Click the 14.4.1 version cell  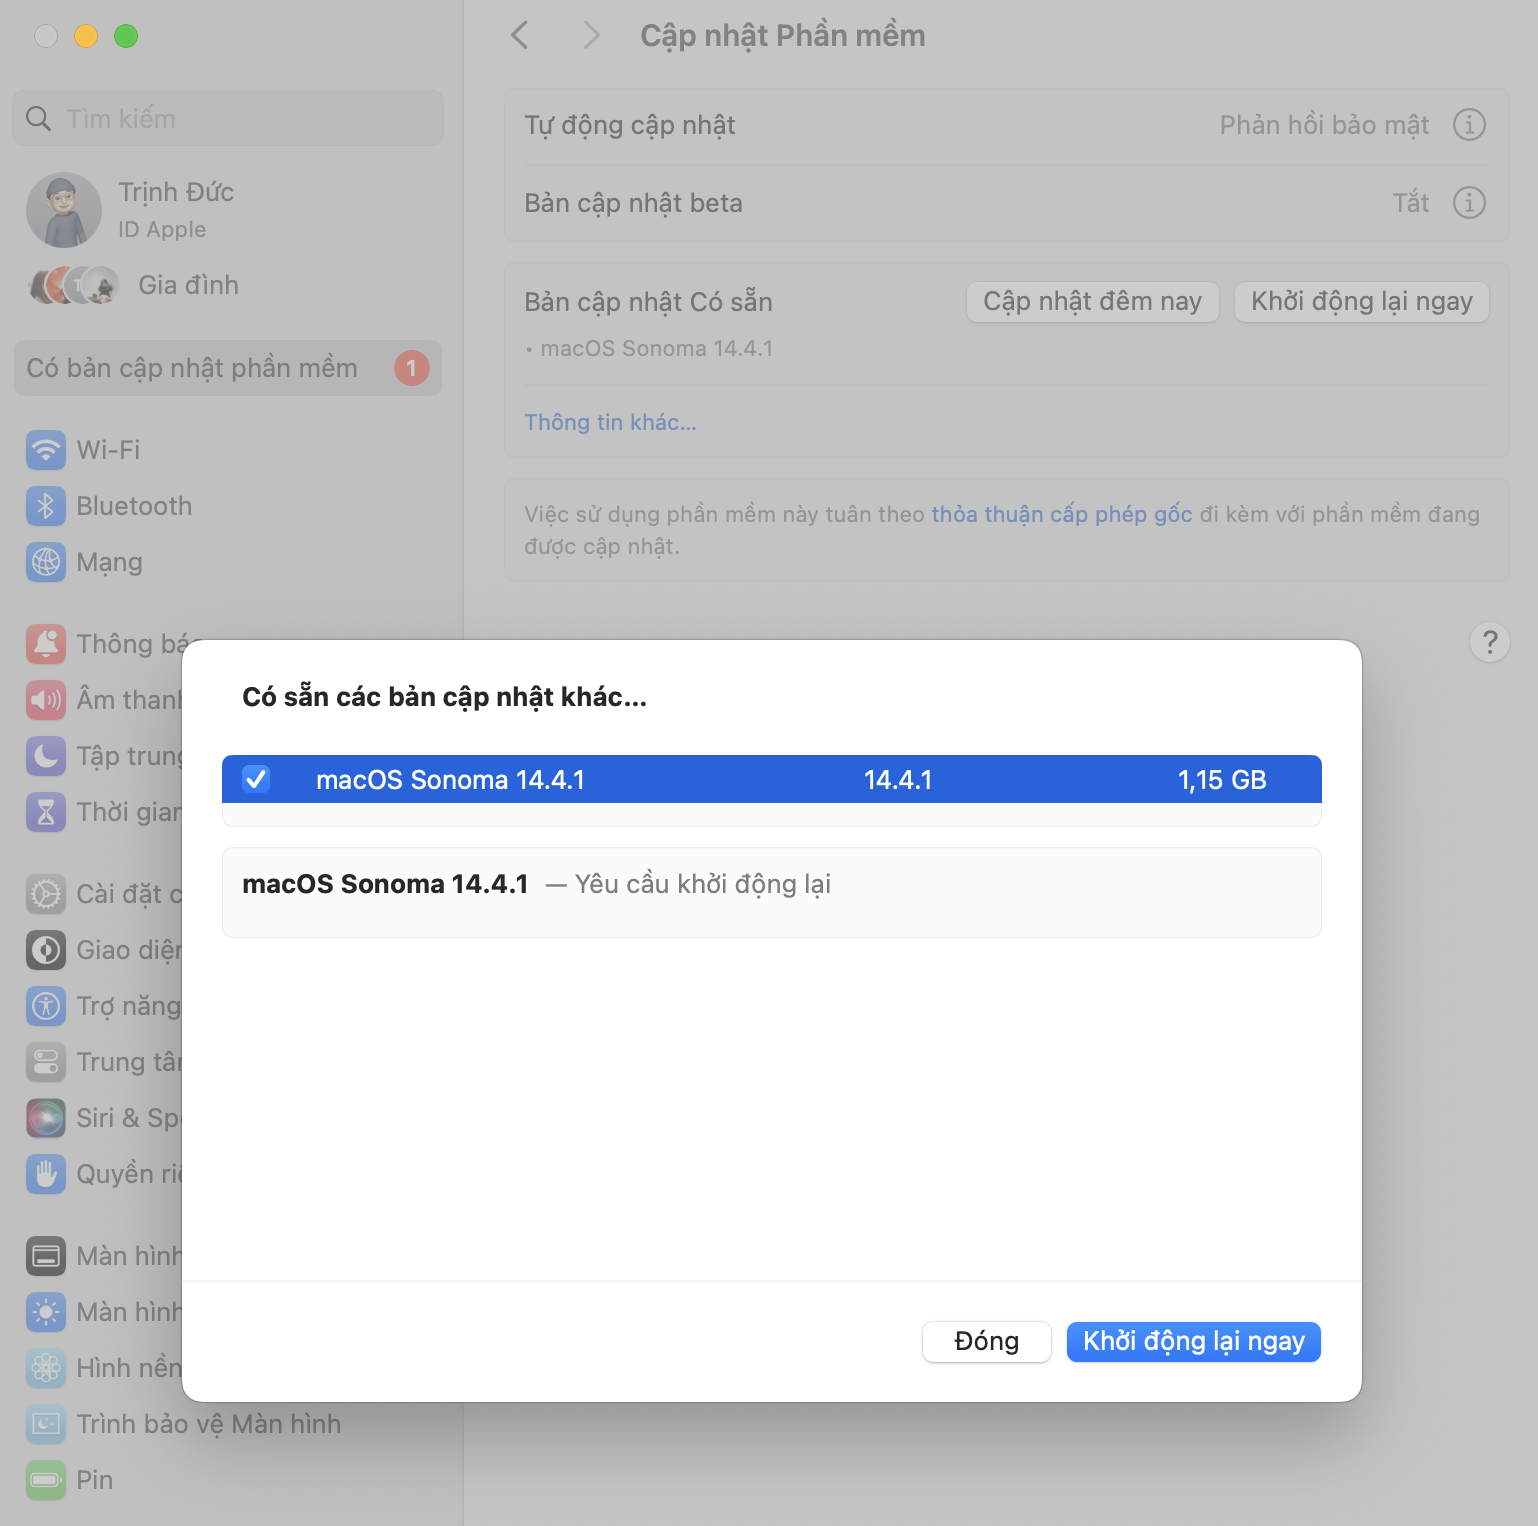898,780
